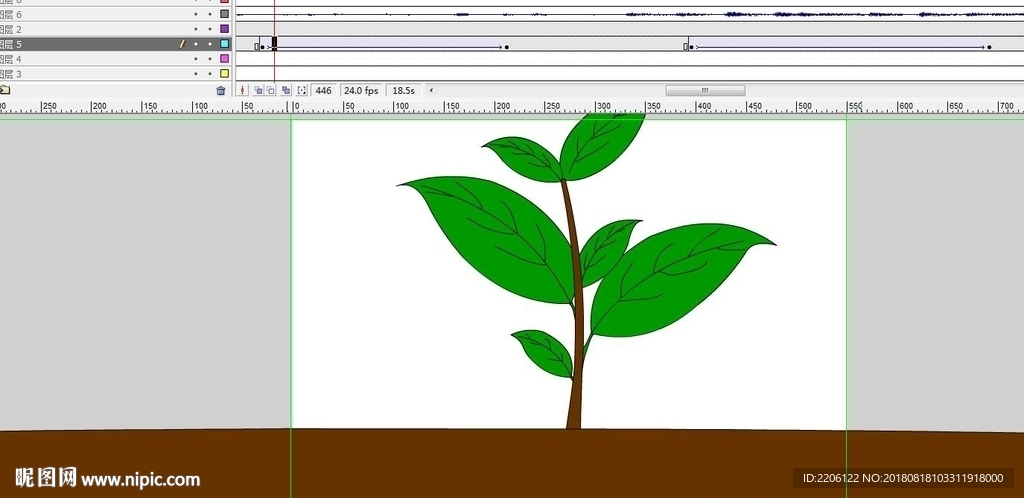The height and width of the screenshot is (498, 1024).
Task: Delete the selected layer with trash icon
Action: (221, 91)
